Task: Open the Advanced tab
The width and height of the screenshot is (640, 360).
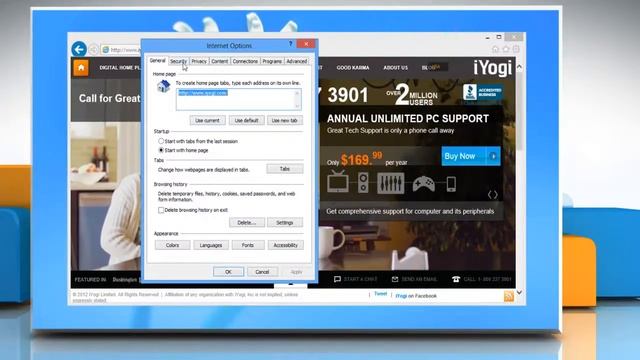Action: (x=297, y=61)
